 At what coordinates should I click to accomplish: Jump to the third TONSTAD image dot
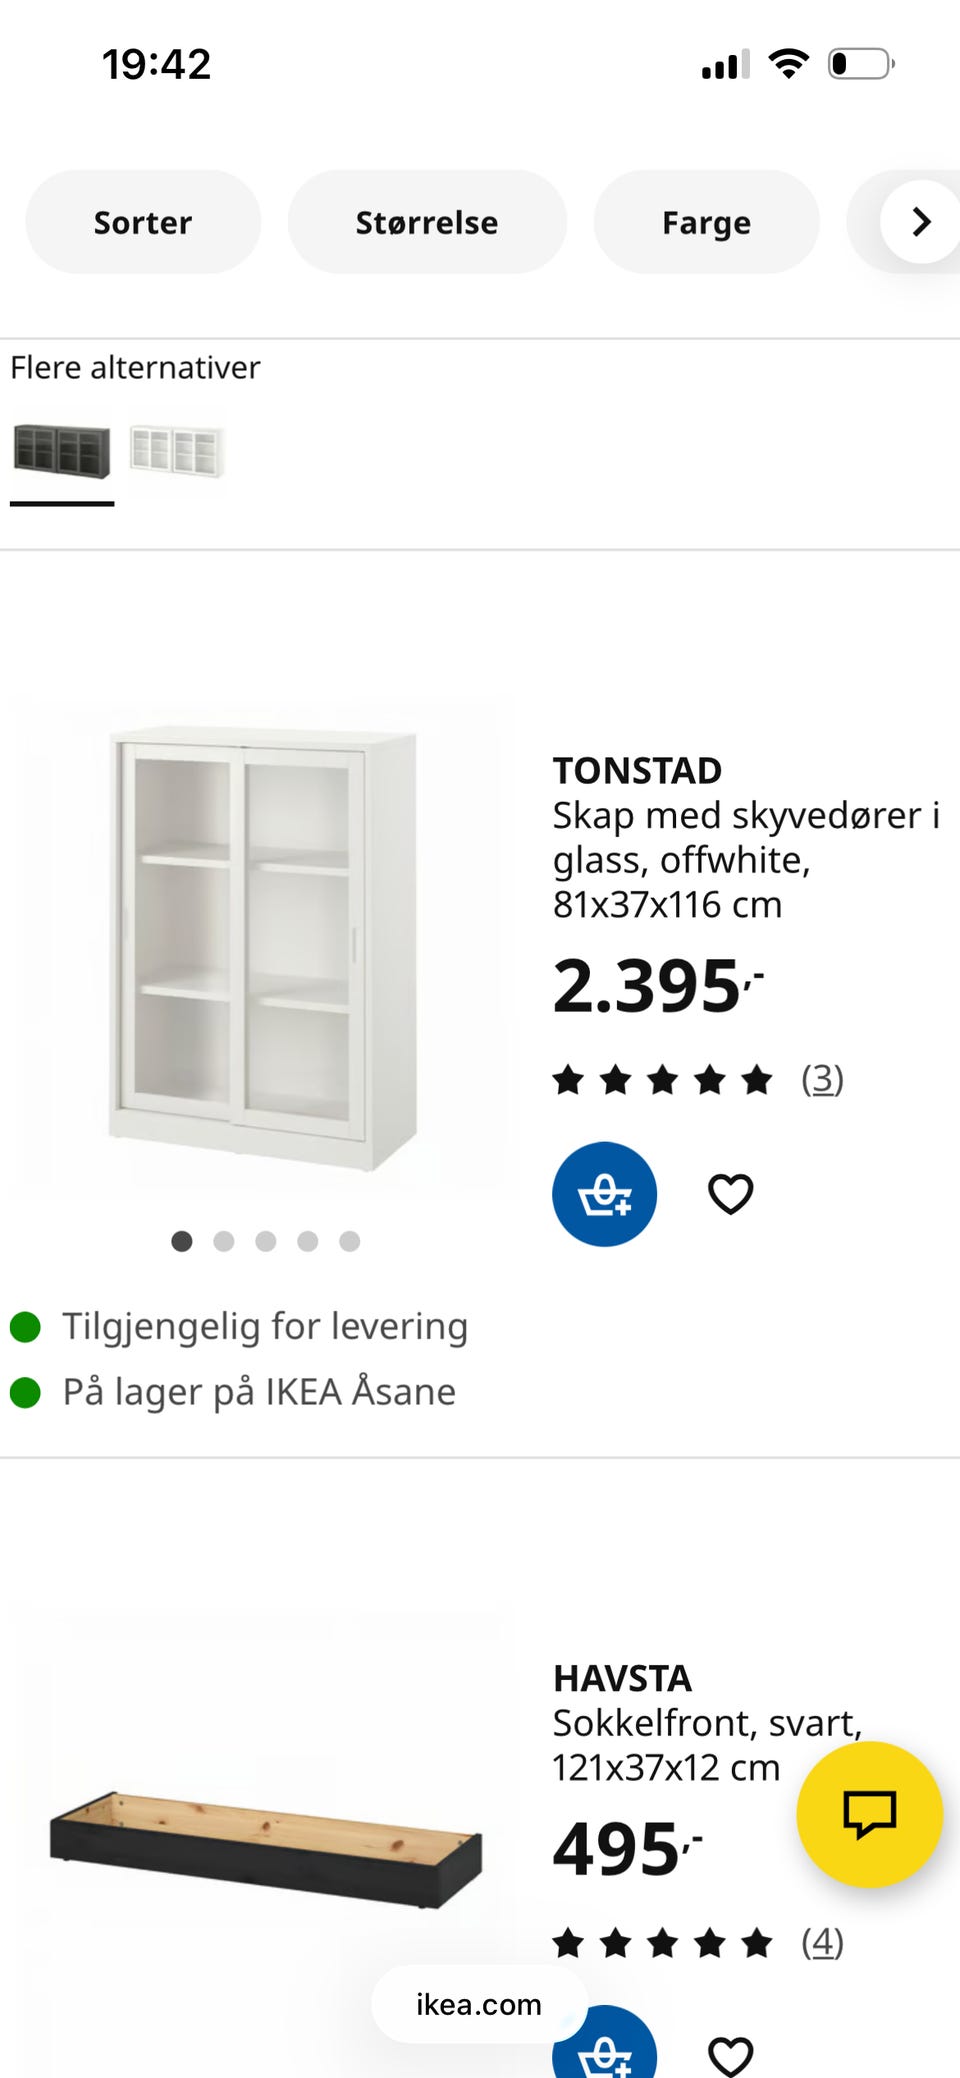point(266,1241)
